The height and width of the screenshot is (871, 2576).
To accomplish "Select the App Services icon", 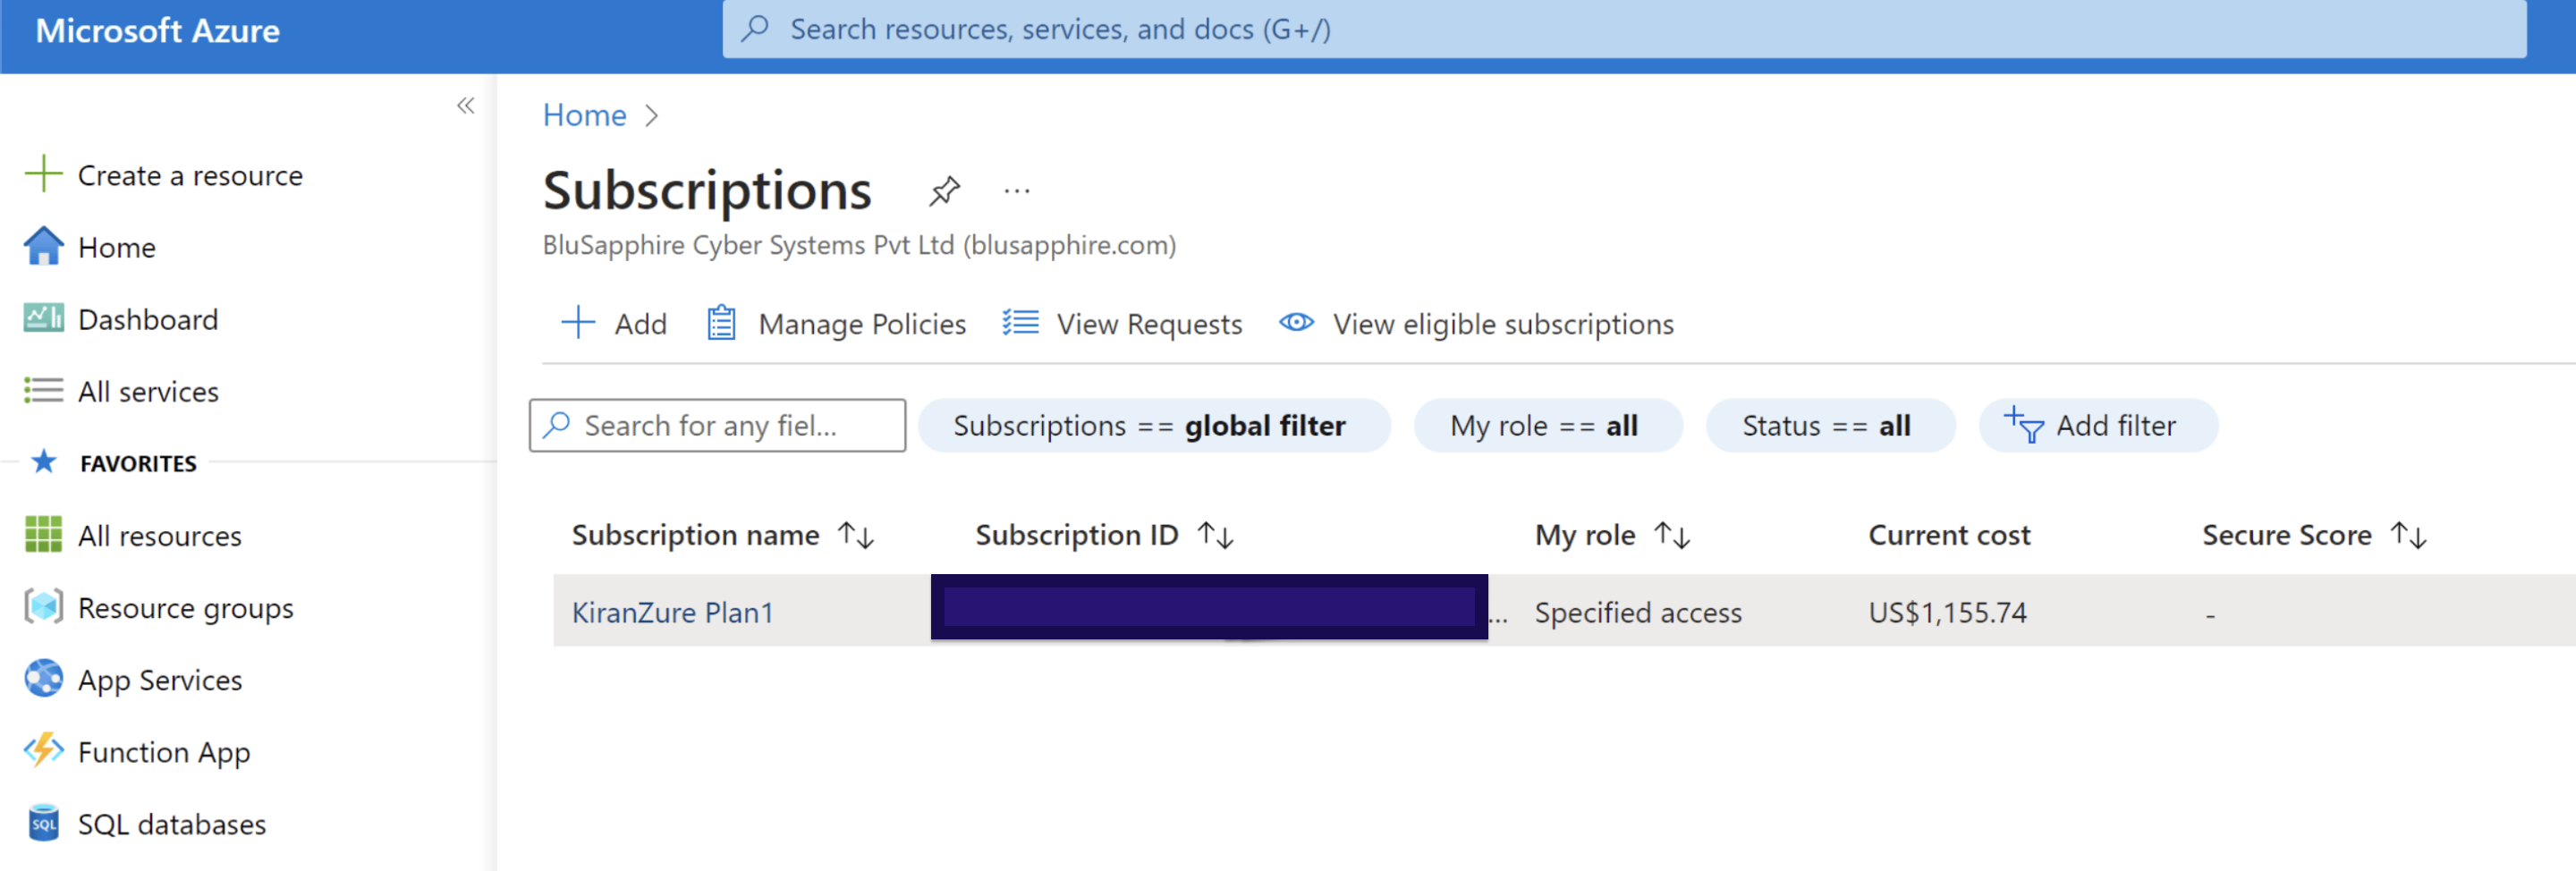I will coord(43,679).
